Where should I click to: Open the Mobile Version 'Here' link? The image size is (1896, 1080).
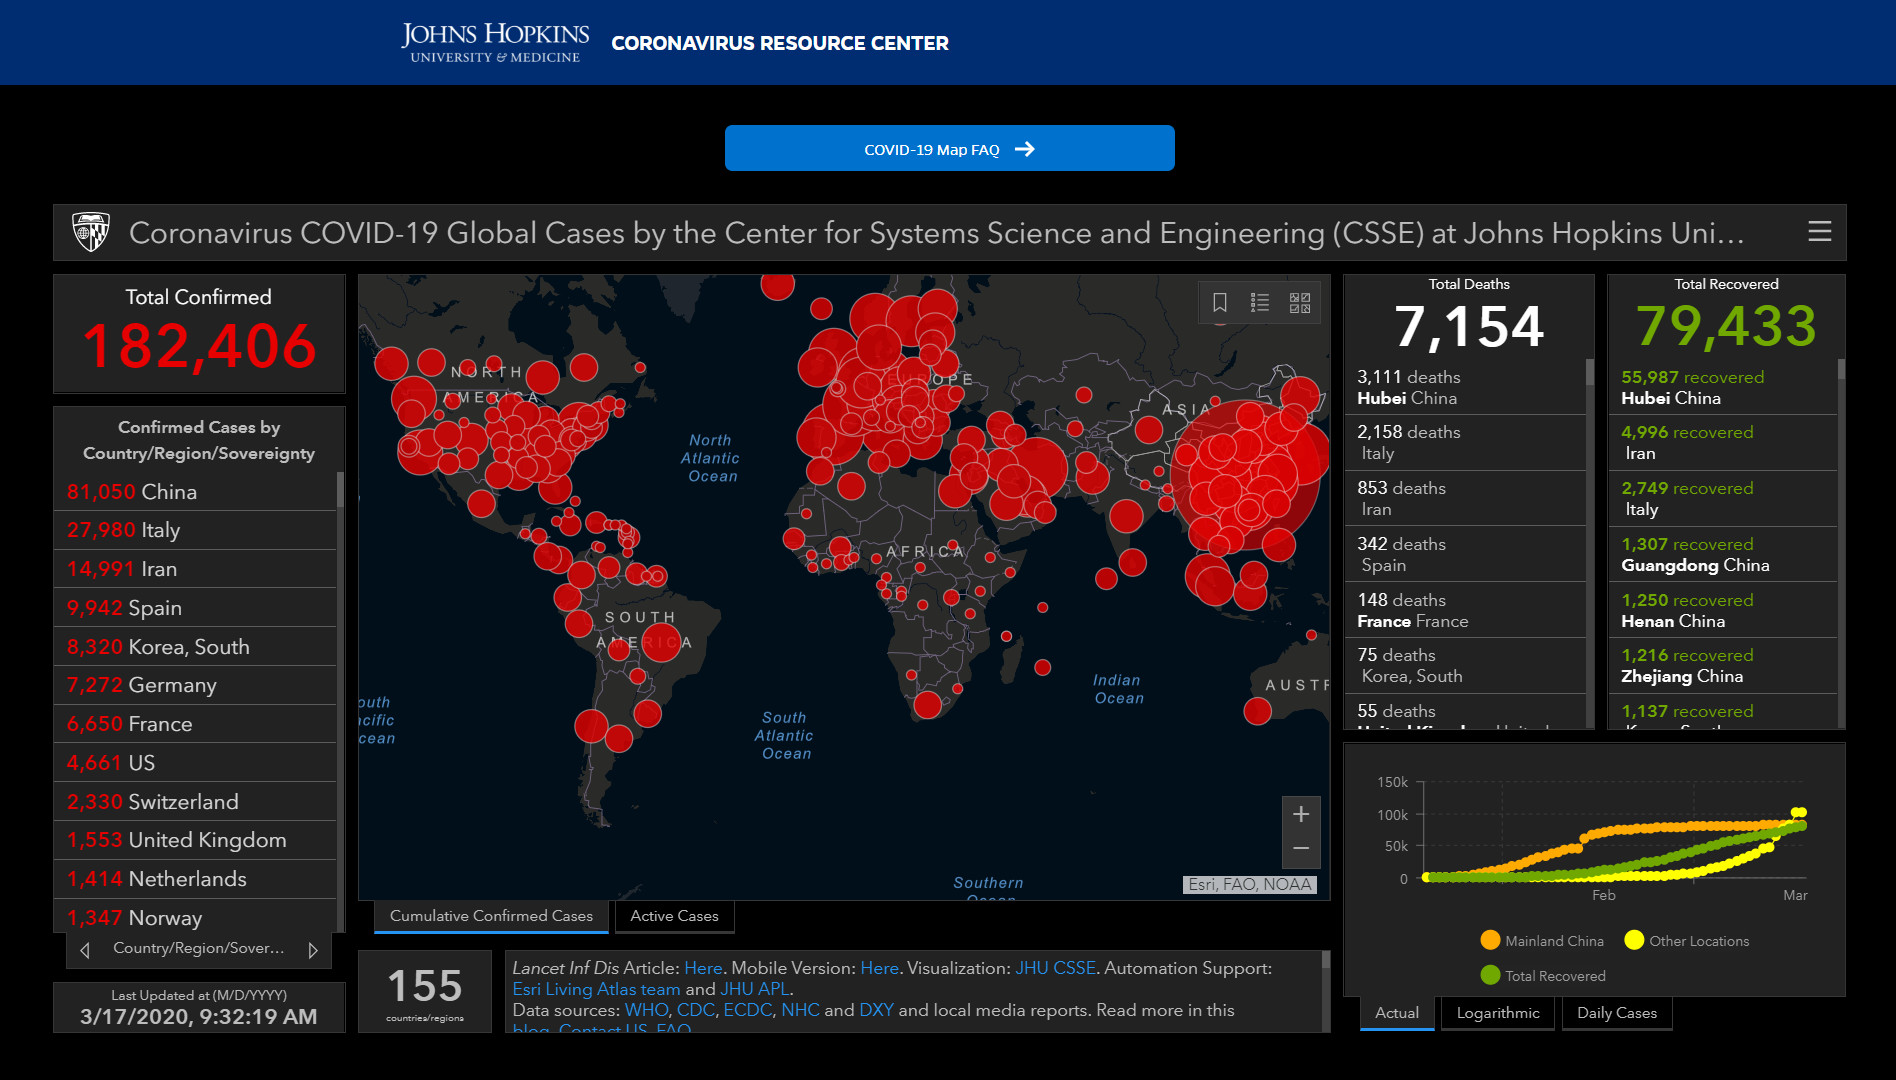point(879,968)
